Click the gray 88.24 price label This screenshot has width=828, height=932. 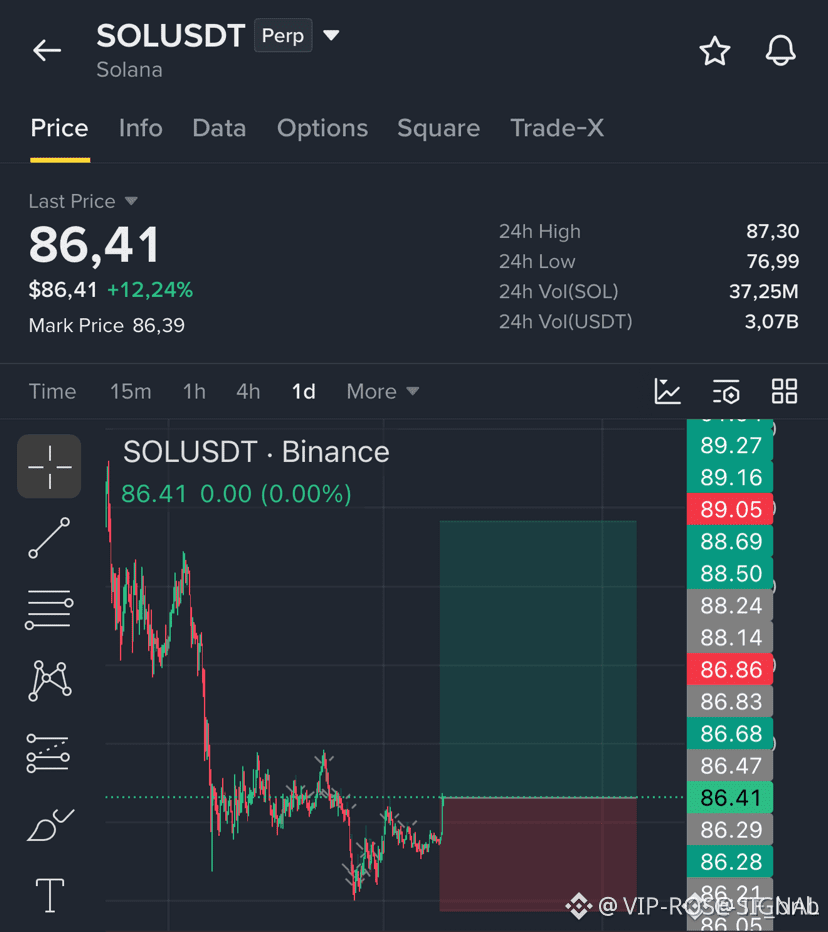pos(731,606)
